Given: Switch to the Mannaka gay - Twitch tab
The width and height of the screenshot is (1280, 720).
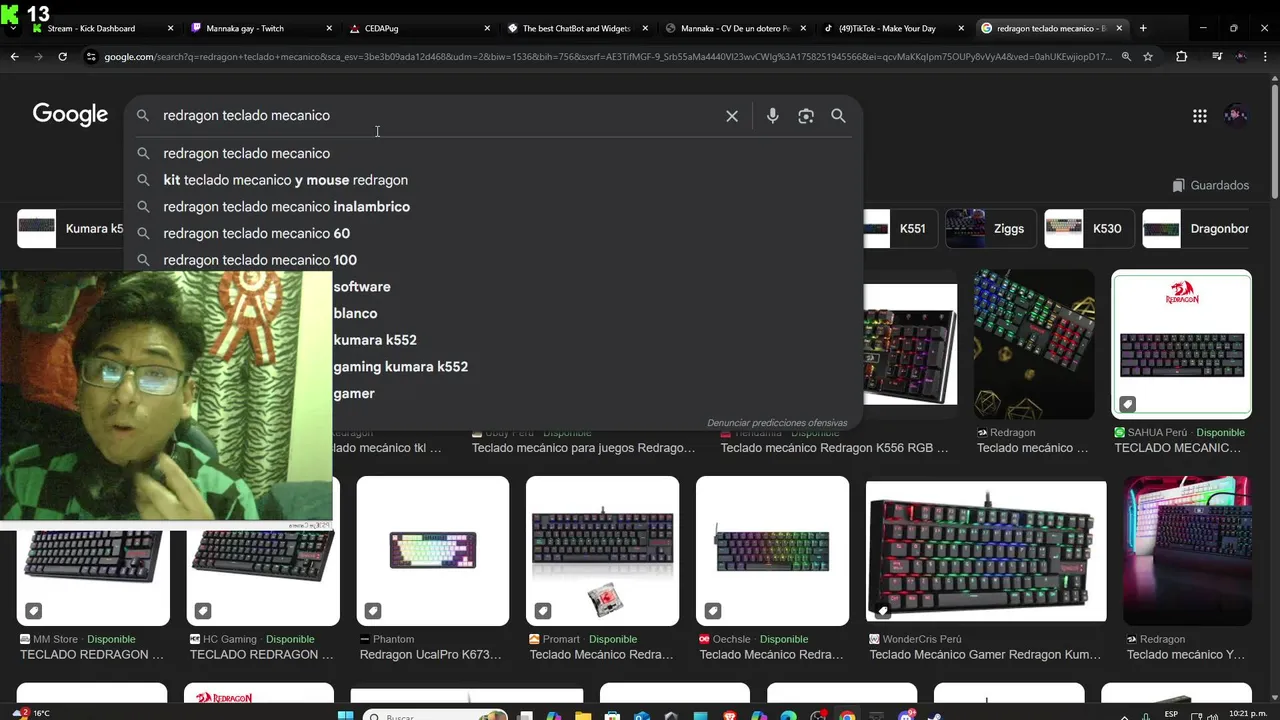Looking at the screenshot, I should click(256, 28).
